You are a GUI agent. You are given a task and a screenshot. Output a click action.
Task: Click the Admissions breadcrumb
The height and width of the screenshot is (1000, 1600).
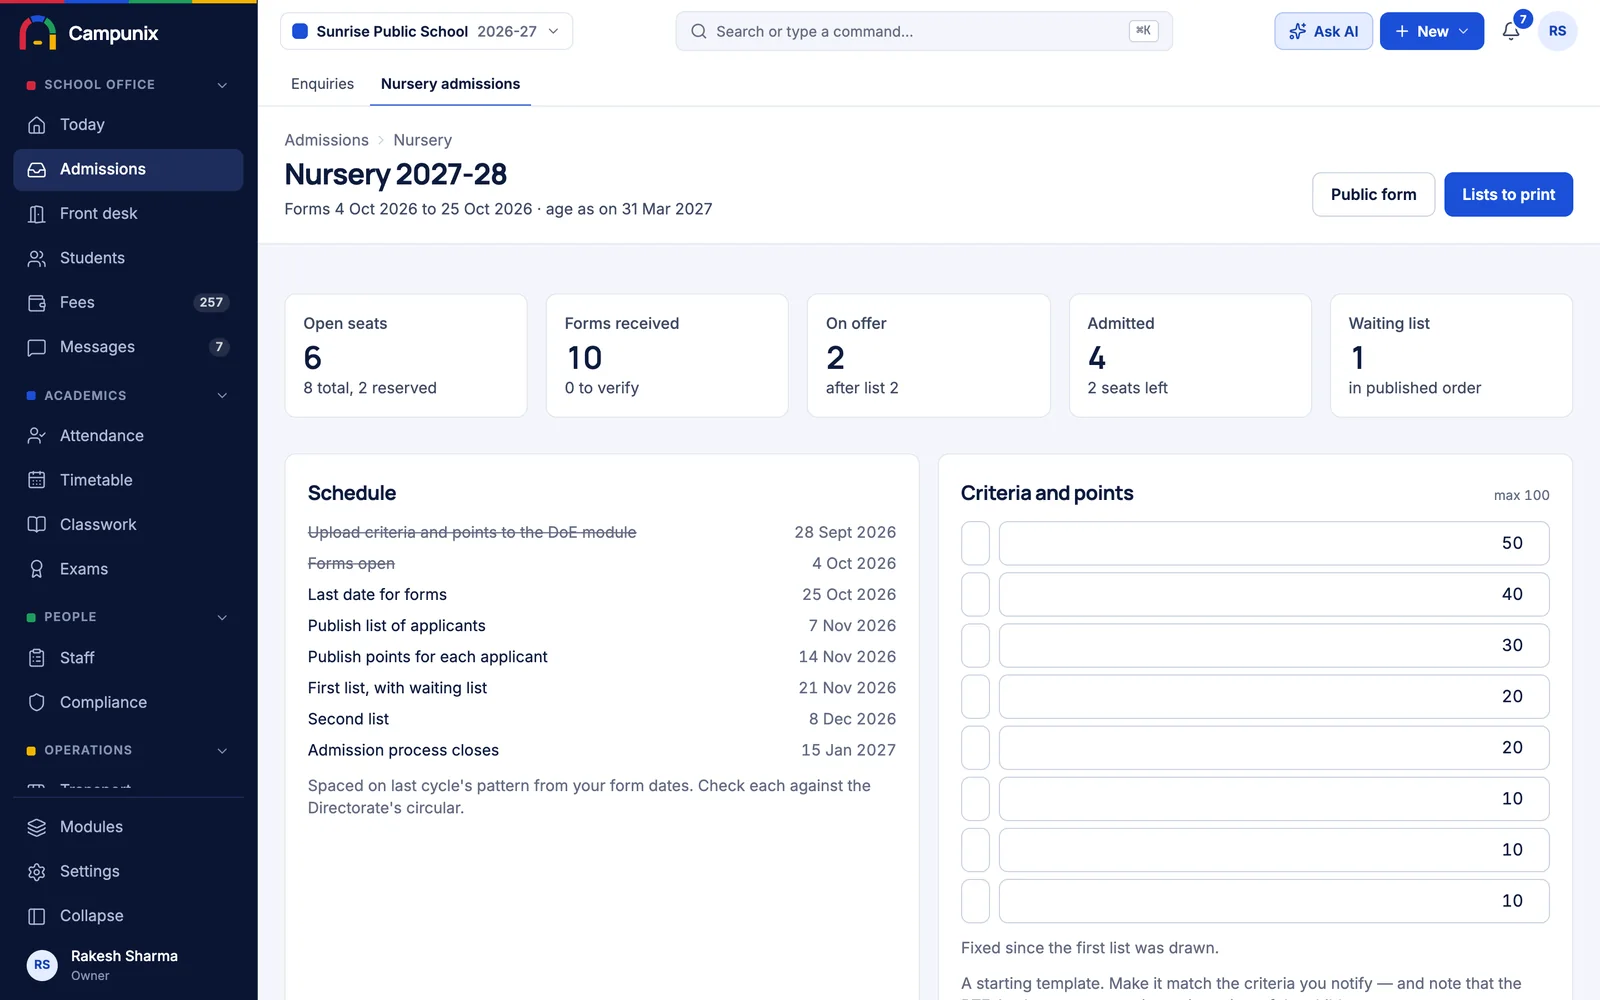326,140
